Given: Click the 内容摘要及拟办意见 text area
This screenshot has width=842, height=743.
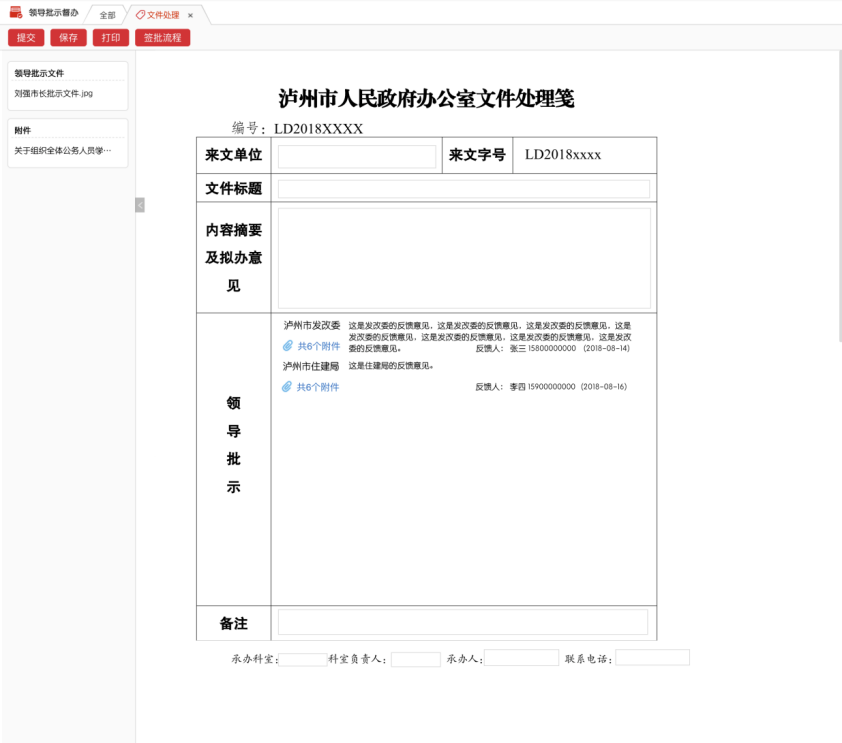Looking at the screenshot, I should pos(463,258).
